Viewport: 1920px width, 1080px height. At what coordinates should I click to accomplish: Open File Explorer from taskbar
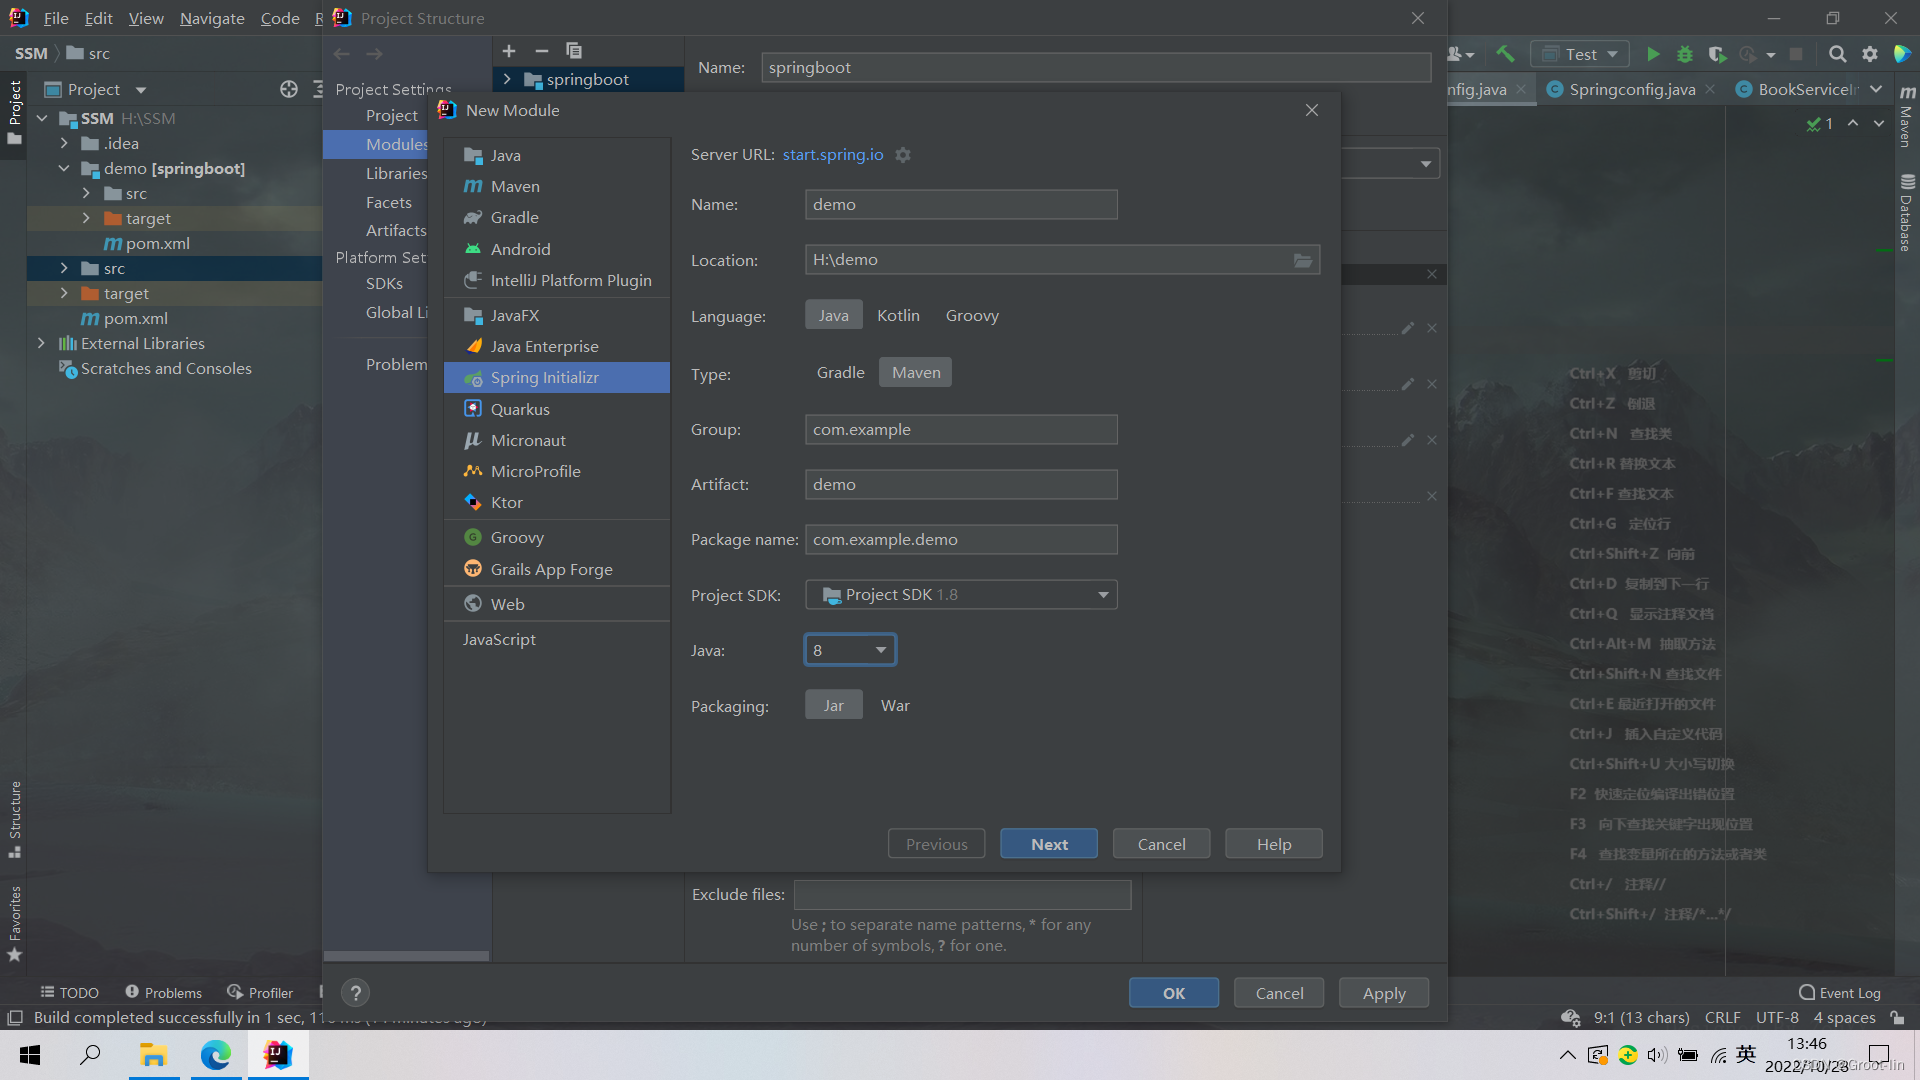153,1055
